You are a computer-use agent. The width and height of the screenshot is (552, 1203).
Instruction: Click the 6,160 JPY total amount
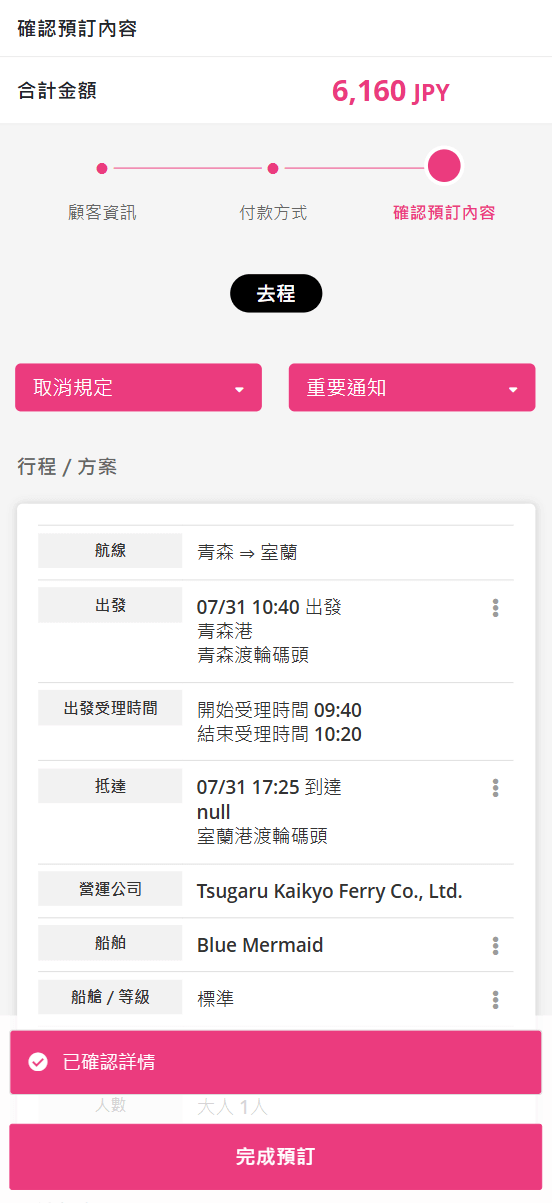coord(391,92)
